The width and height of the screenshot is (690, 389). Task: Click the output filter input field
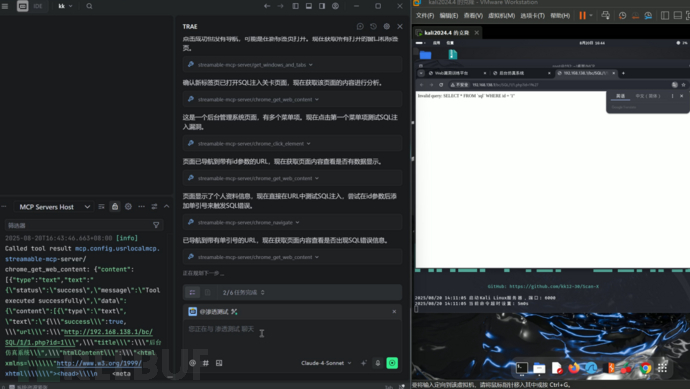pyautogui.click(x=78, y=225)
